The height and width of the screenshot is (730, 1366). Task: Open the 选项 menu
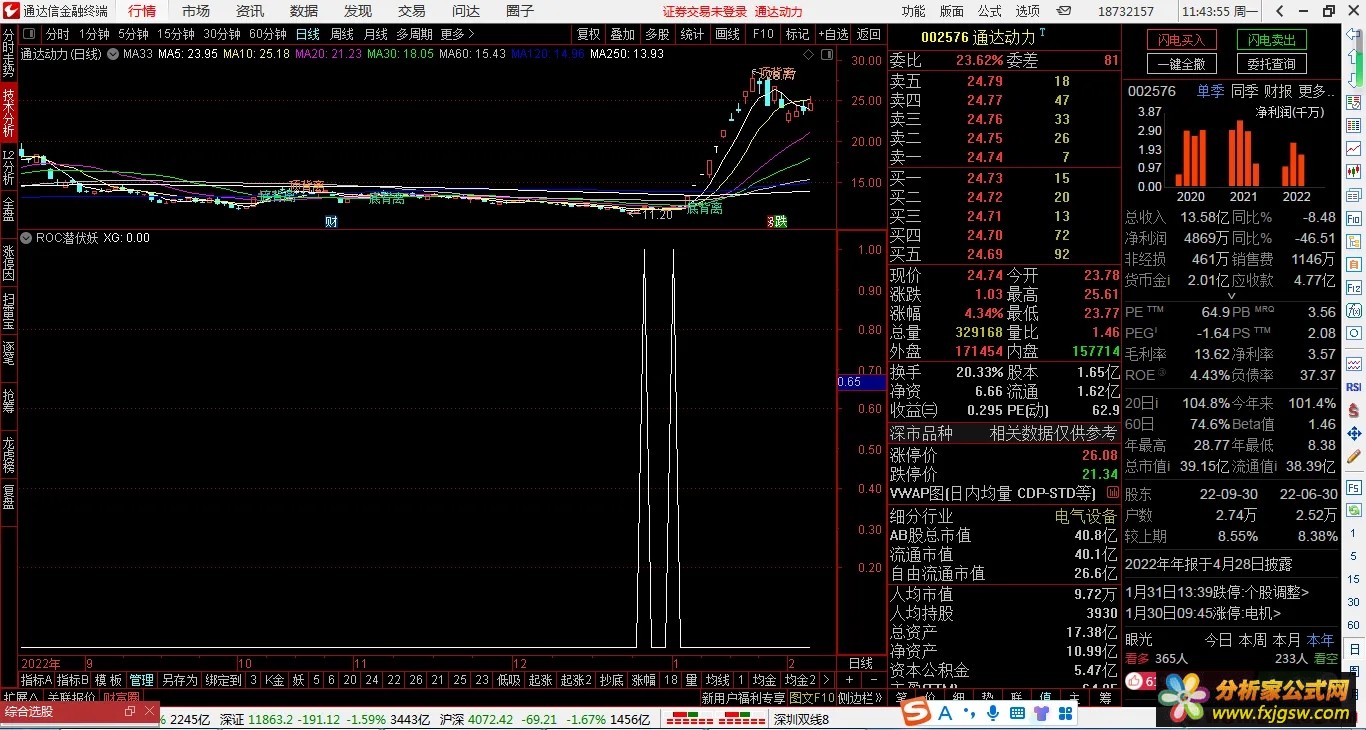1028,11
